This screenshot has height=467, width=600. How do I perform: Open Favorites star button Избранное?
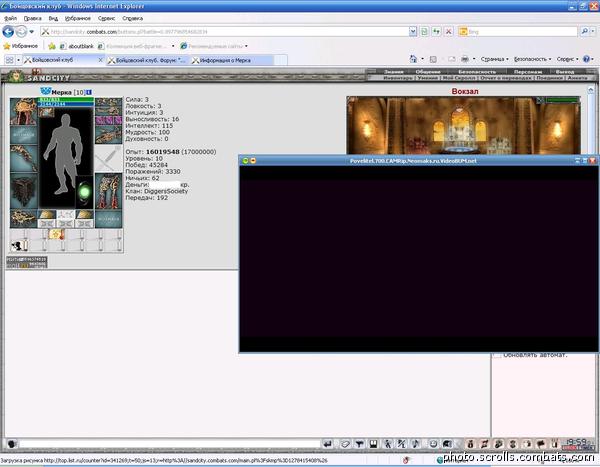click(21, 46)
